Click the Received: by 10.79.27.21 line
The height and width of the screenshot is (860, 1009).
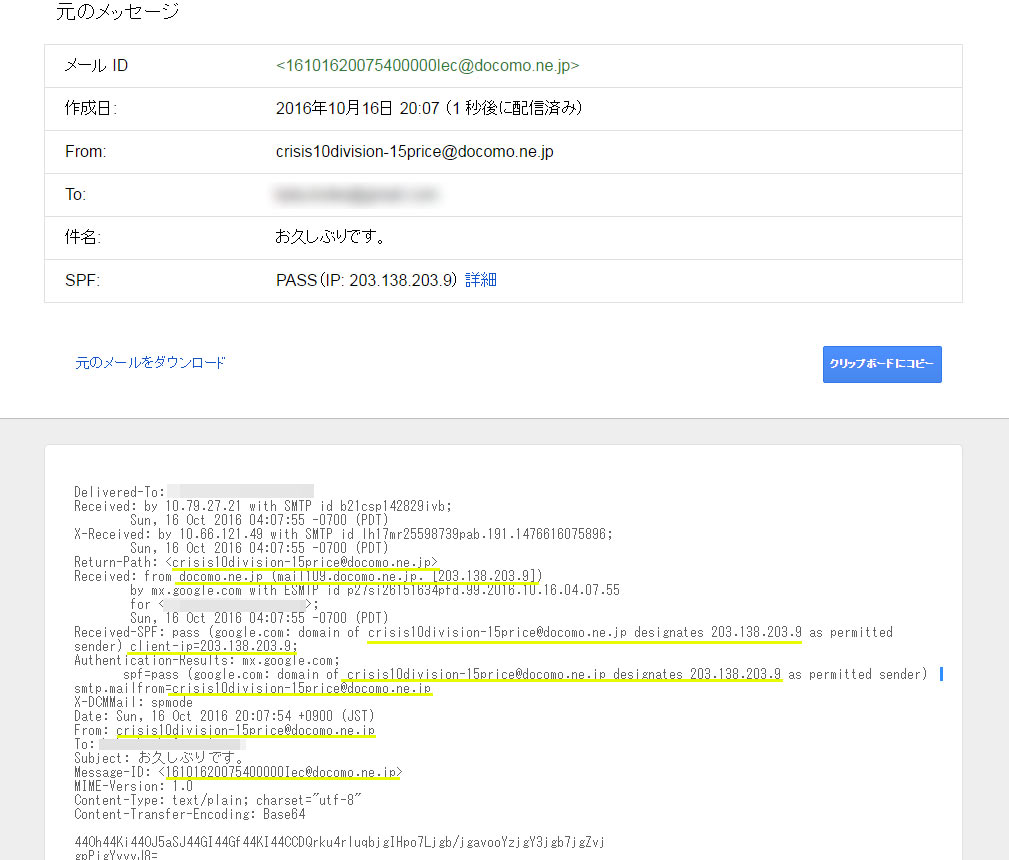click(263, 506)
